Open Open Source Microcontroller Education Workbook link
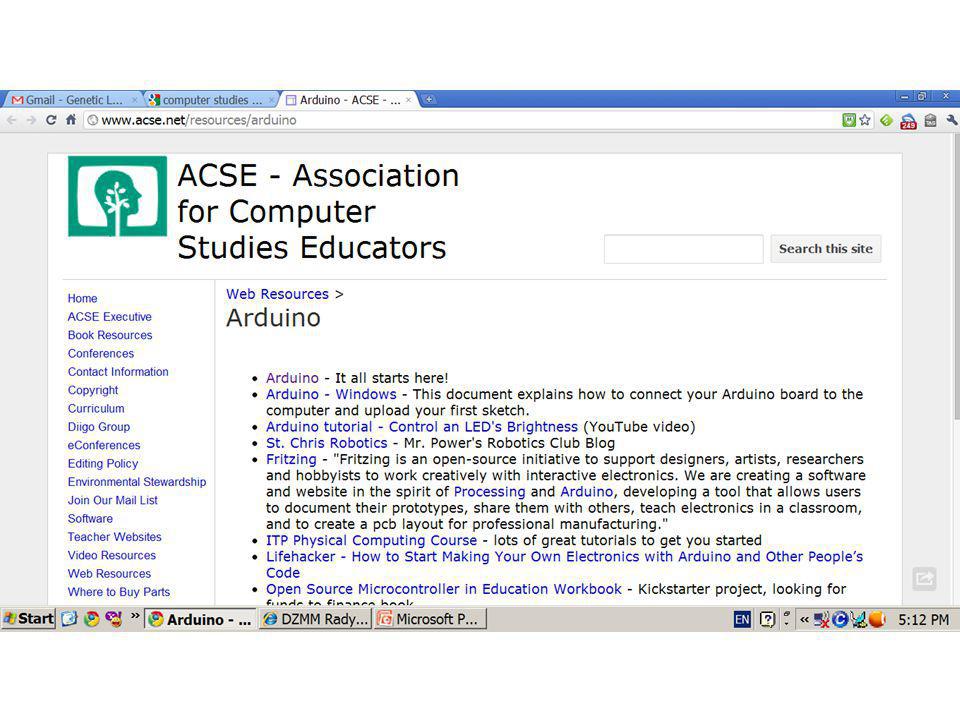Image resolution: width=960 pixels, height=720 pixels. [443, 589]
